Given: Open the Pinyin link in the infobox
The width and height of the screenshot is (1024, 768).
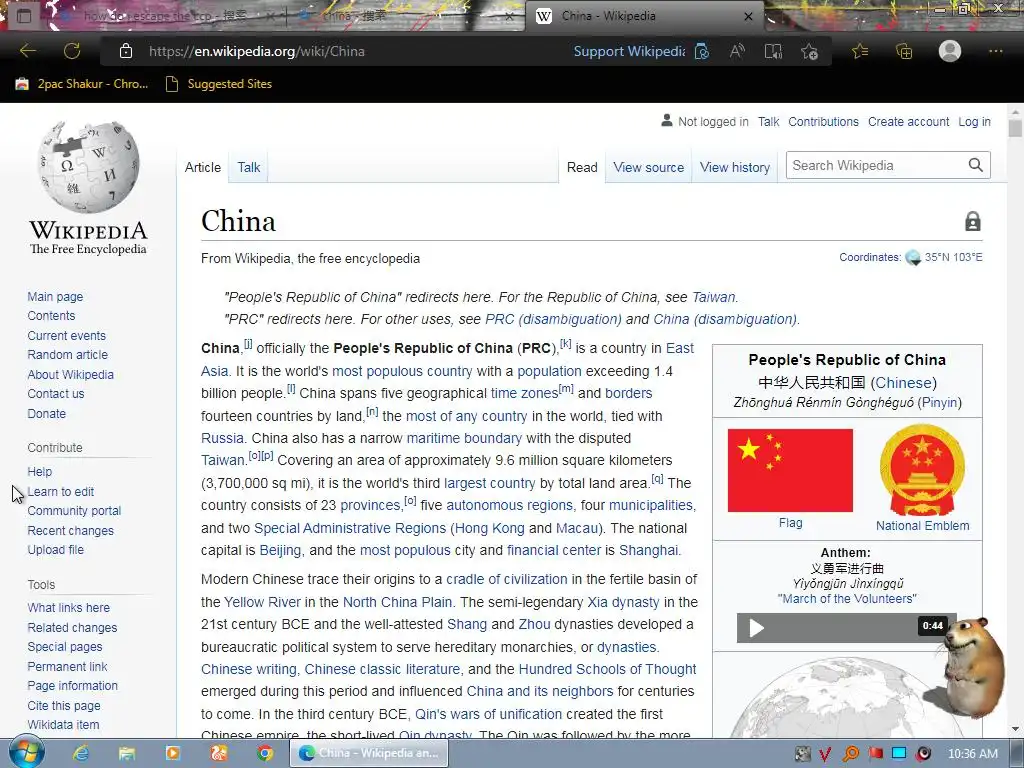Looking at the screenshot, I should 939,402.
